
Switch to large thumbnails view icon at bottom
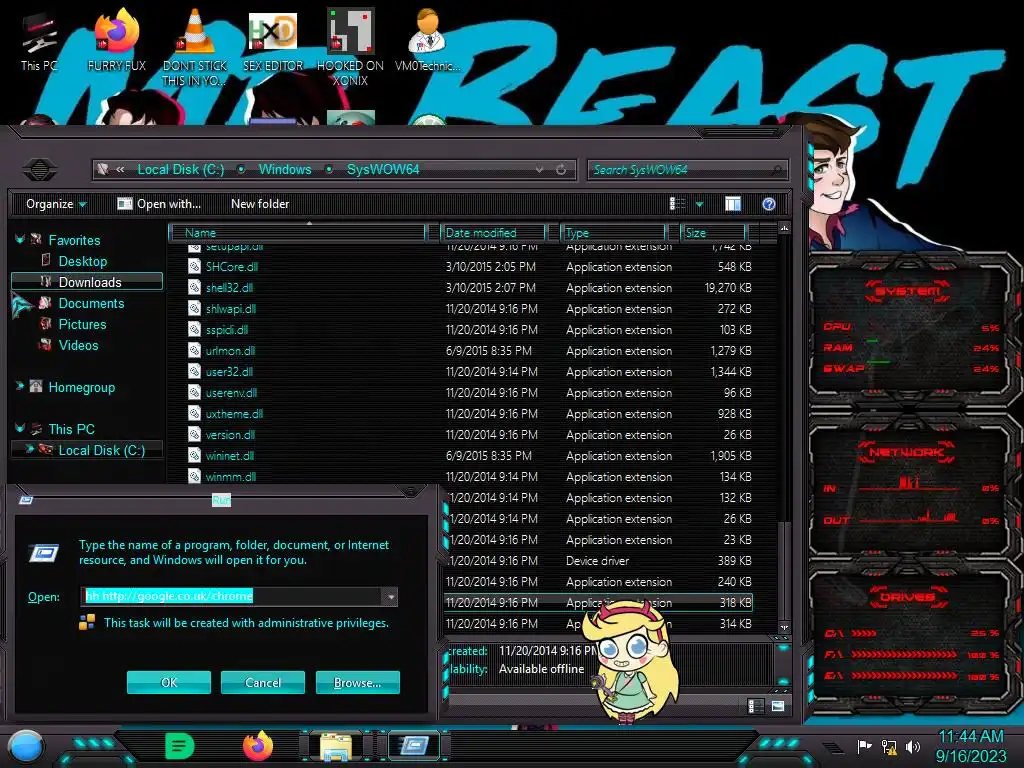point(778,706)
